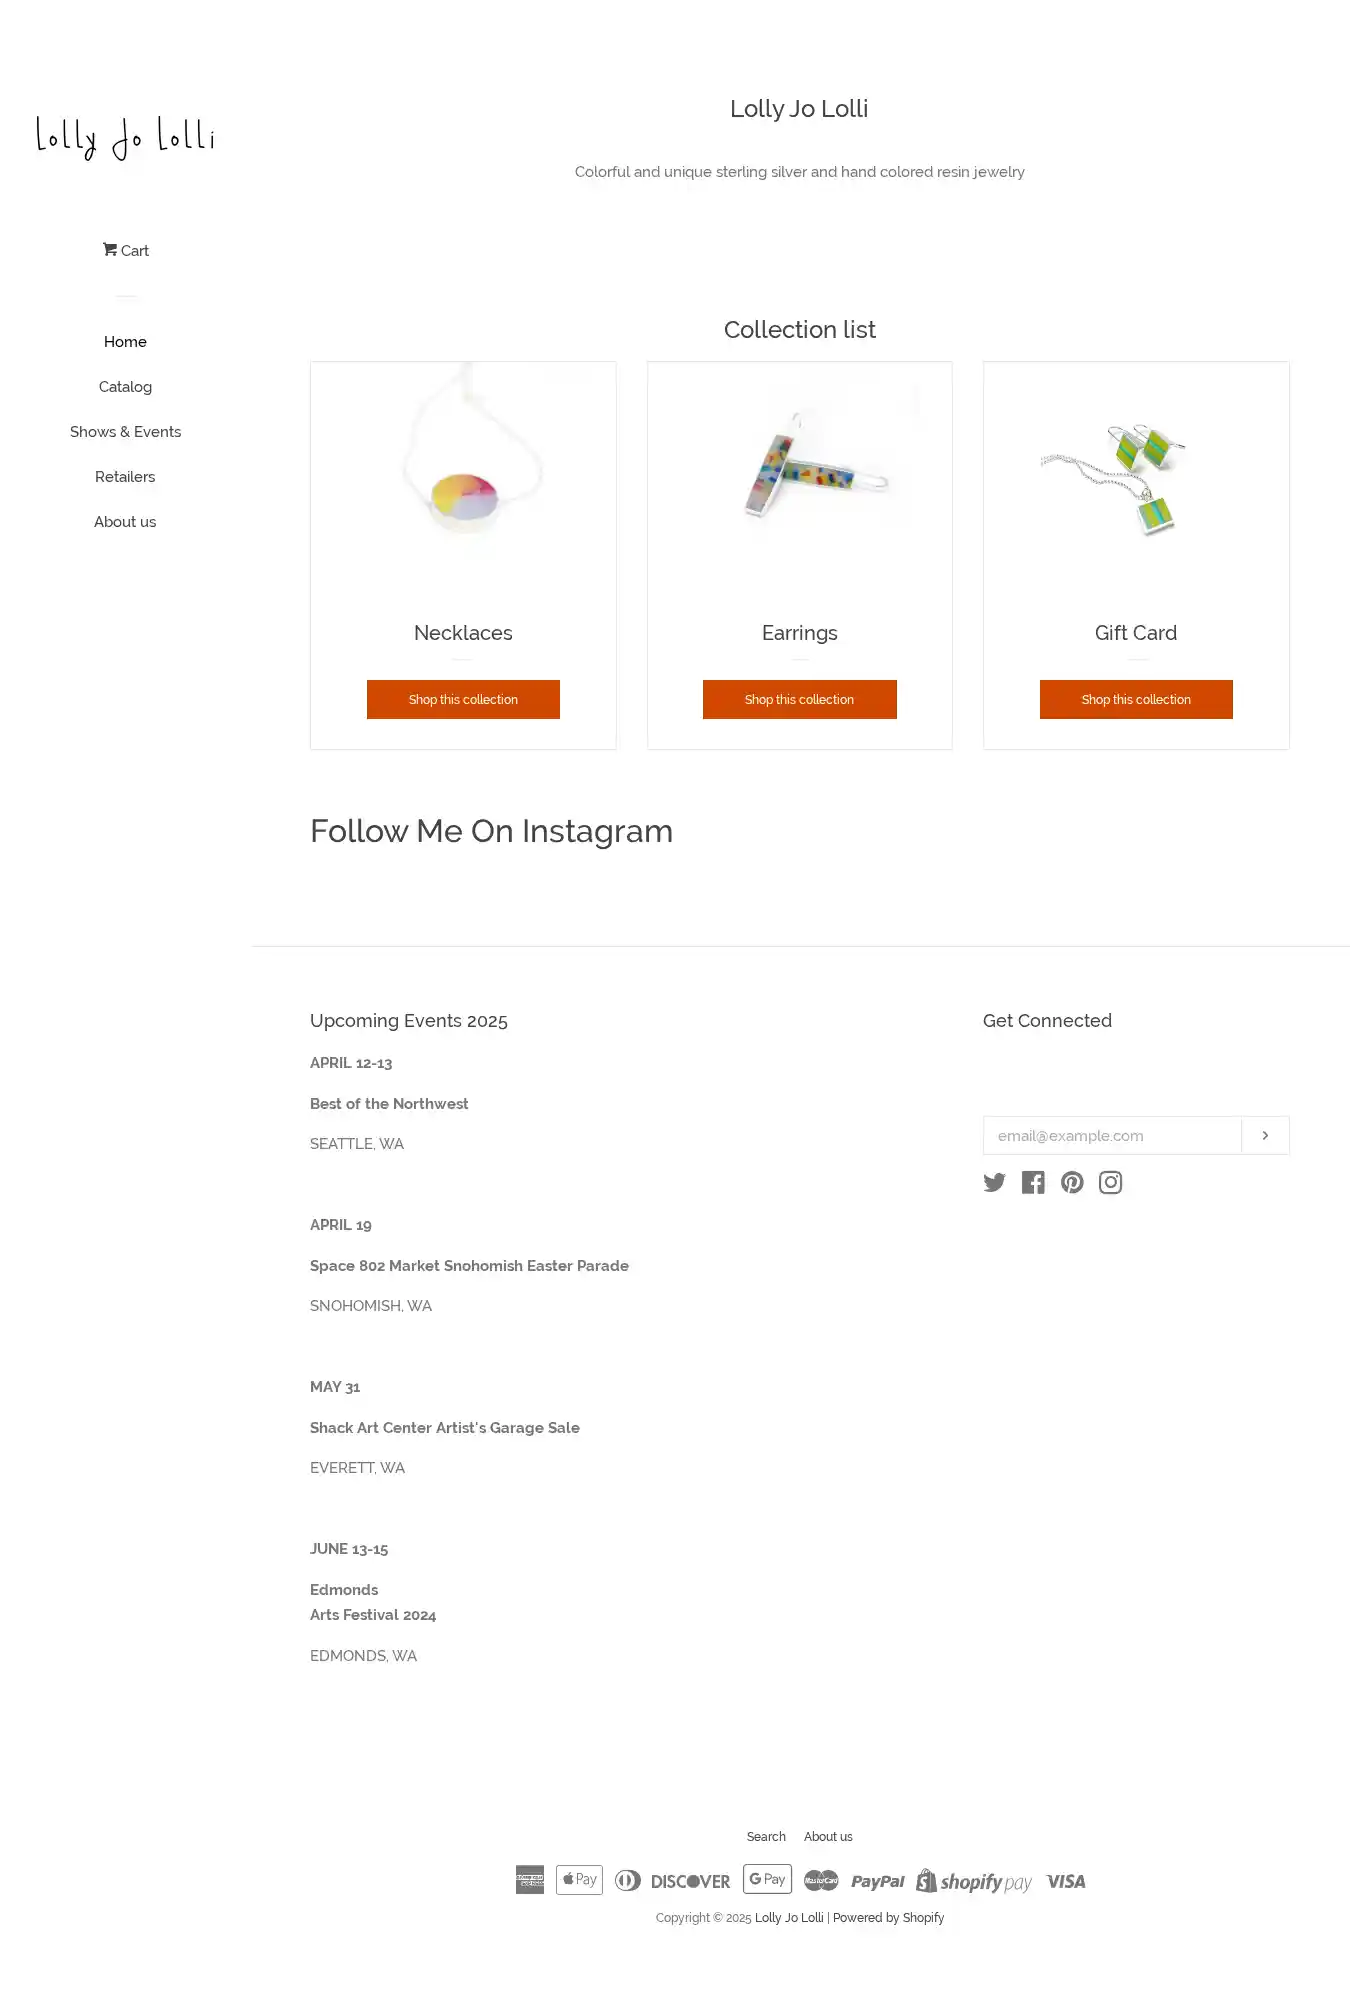
Task: Select Retailers in the sidebar
Action: 125,477
